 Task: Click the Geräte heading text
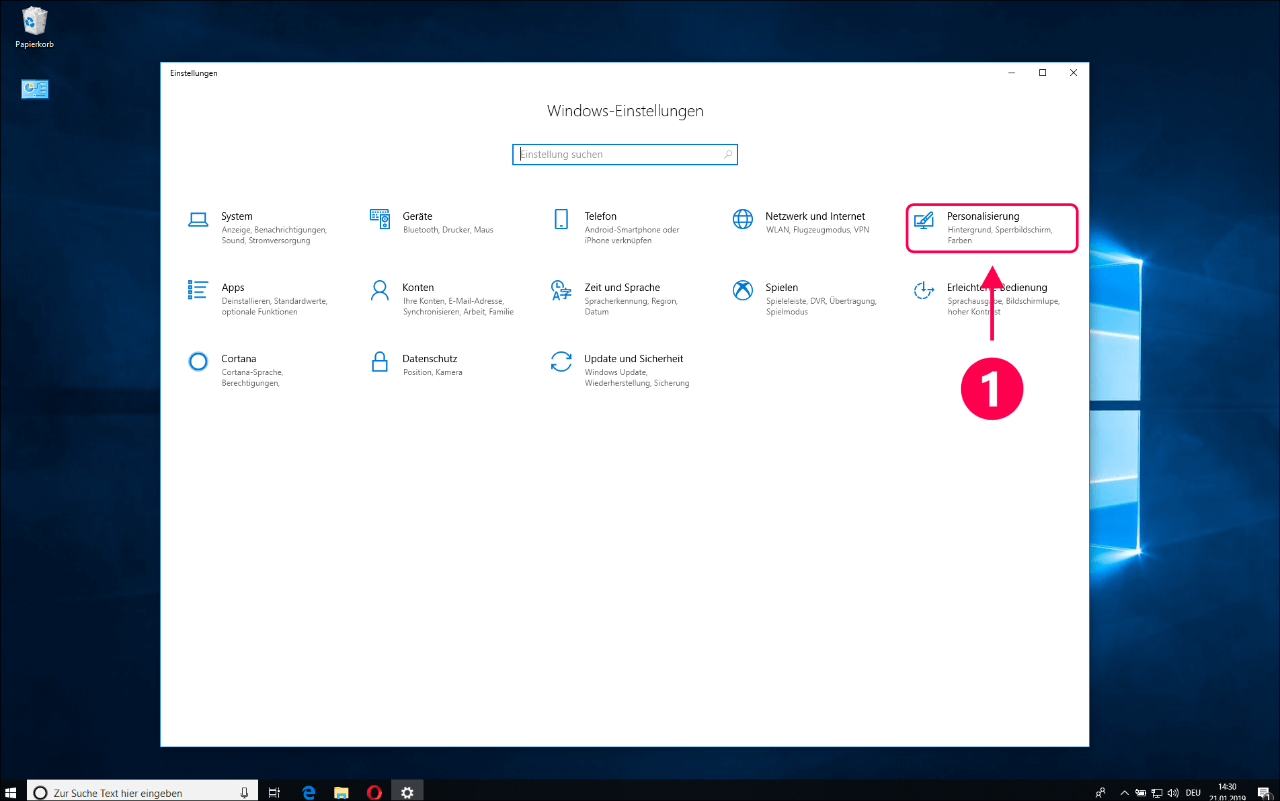417,216
